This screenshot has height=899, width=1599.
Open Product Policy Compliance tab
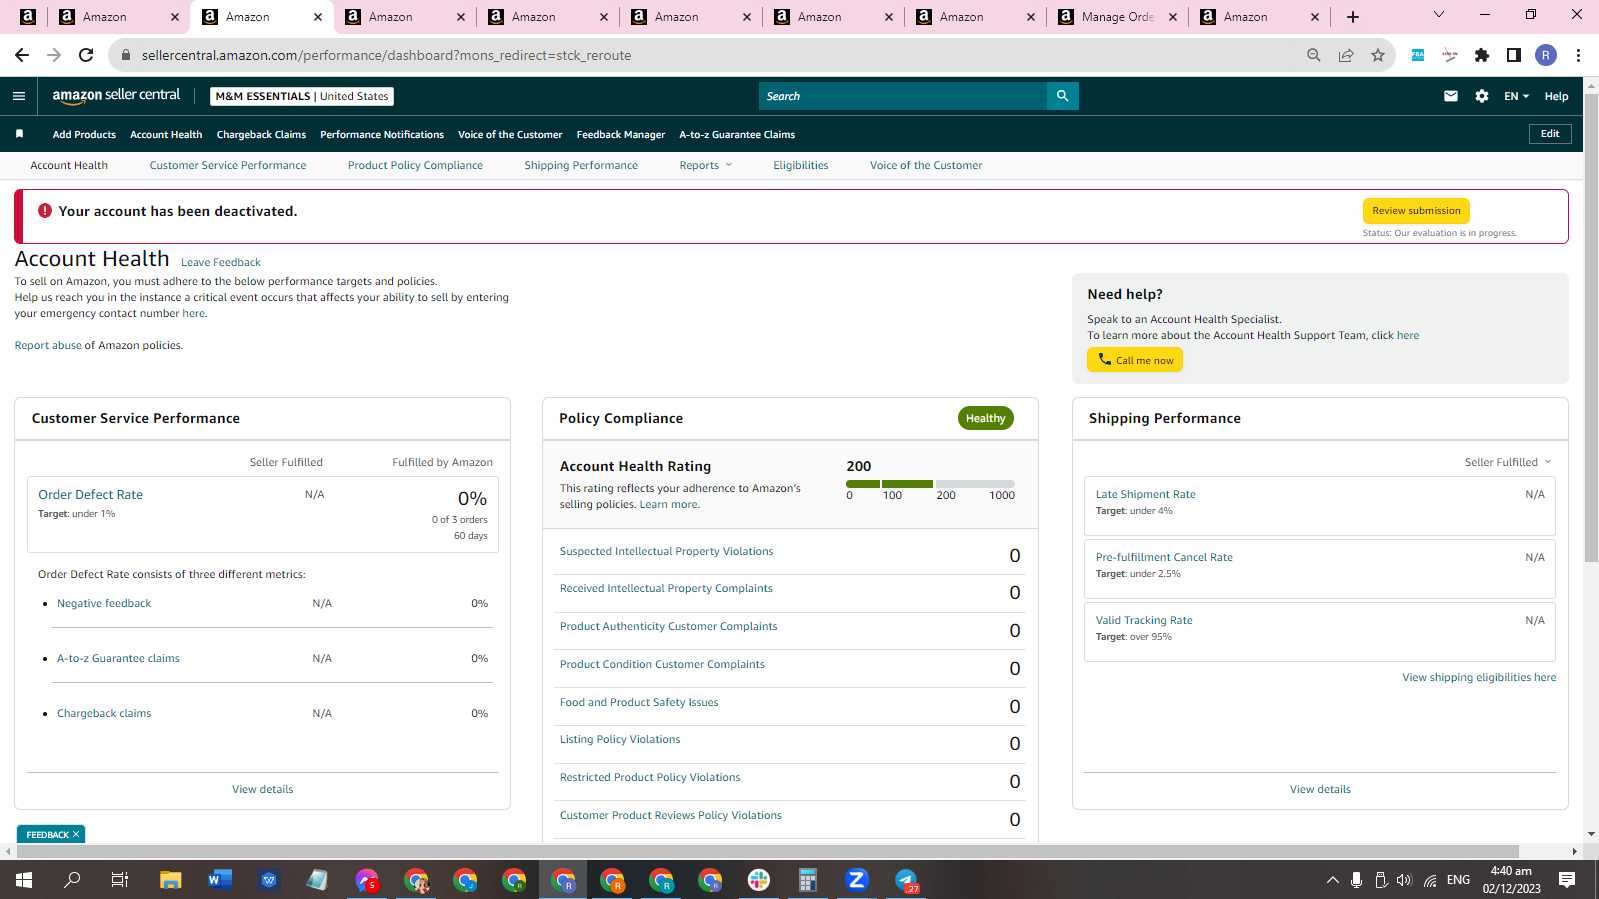pyautogui.click(x=415, y=165)
